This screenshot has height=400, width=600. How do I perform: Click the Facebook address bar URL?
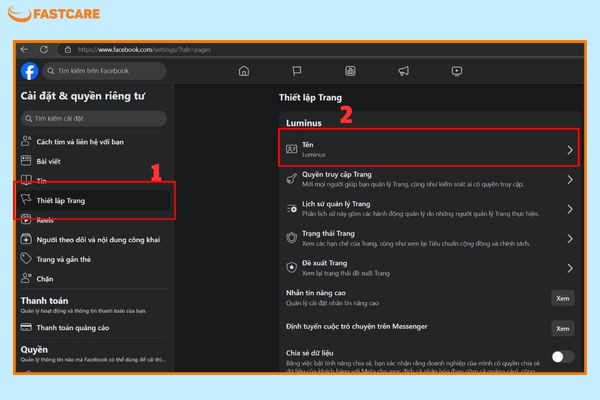click(x=144, y=50)
